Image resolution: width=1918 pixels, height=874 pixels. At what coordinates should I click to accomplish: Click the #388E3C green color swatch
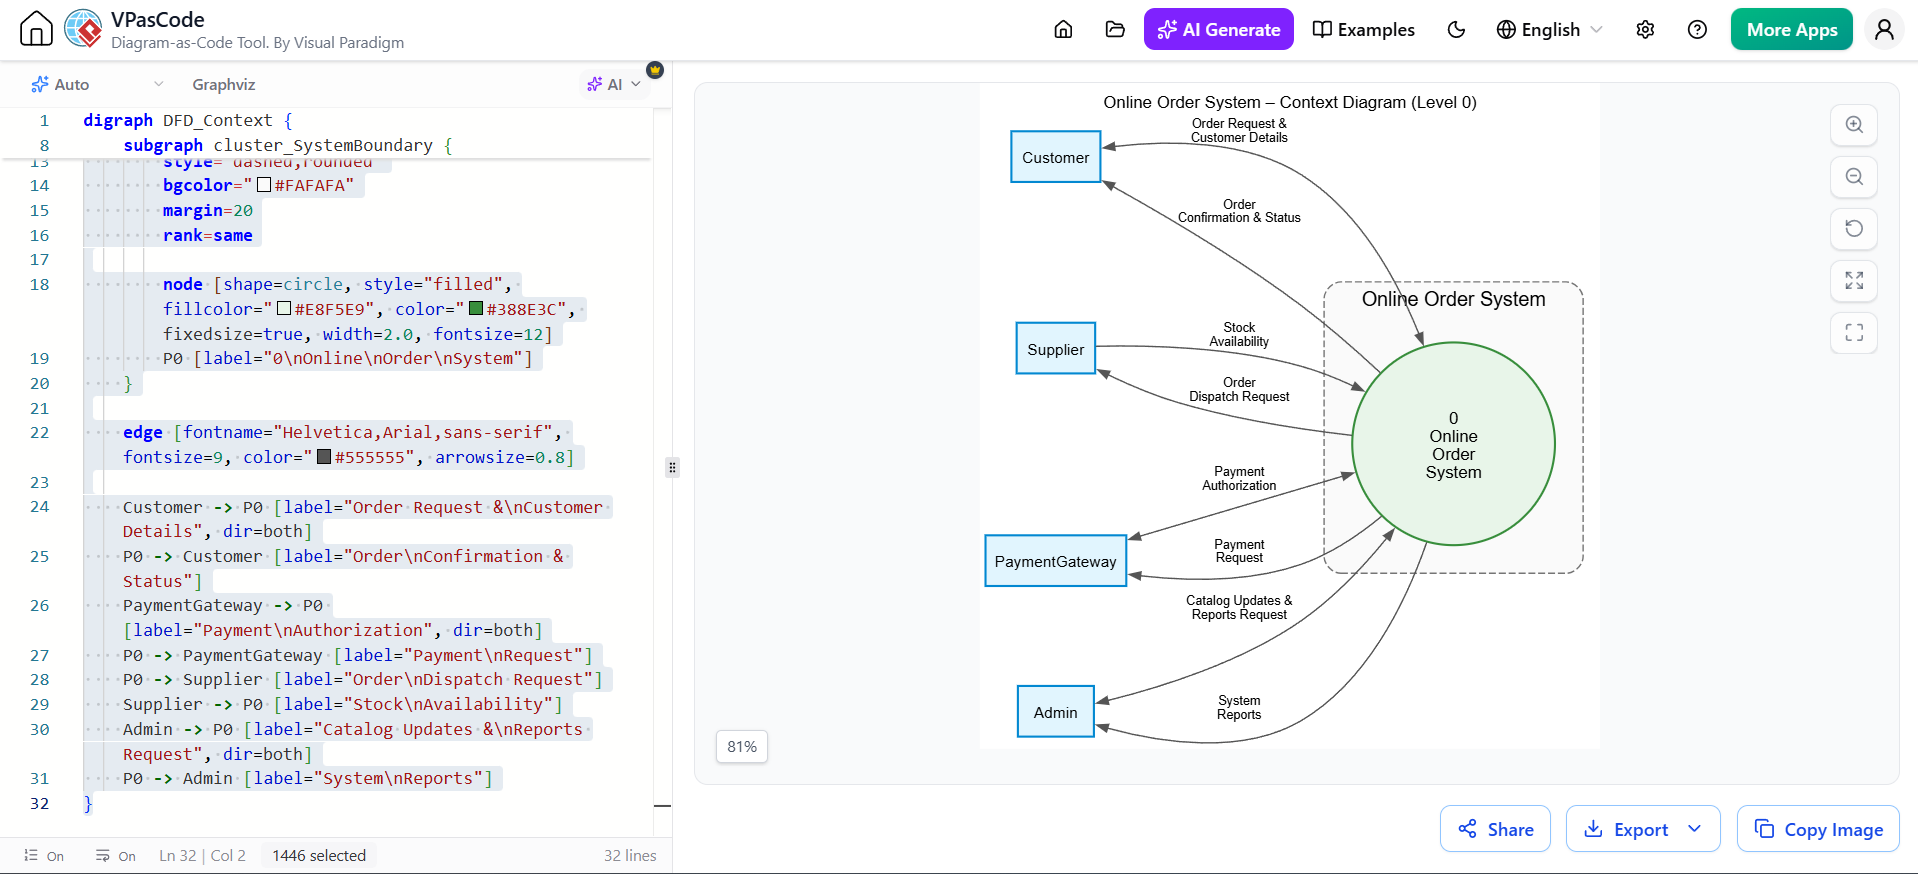tap(476, 309)
